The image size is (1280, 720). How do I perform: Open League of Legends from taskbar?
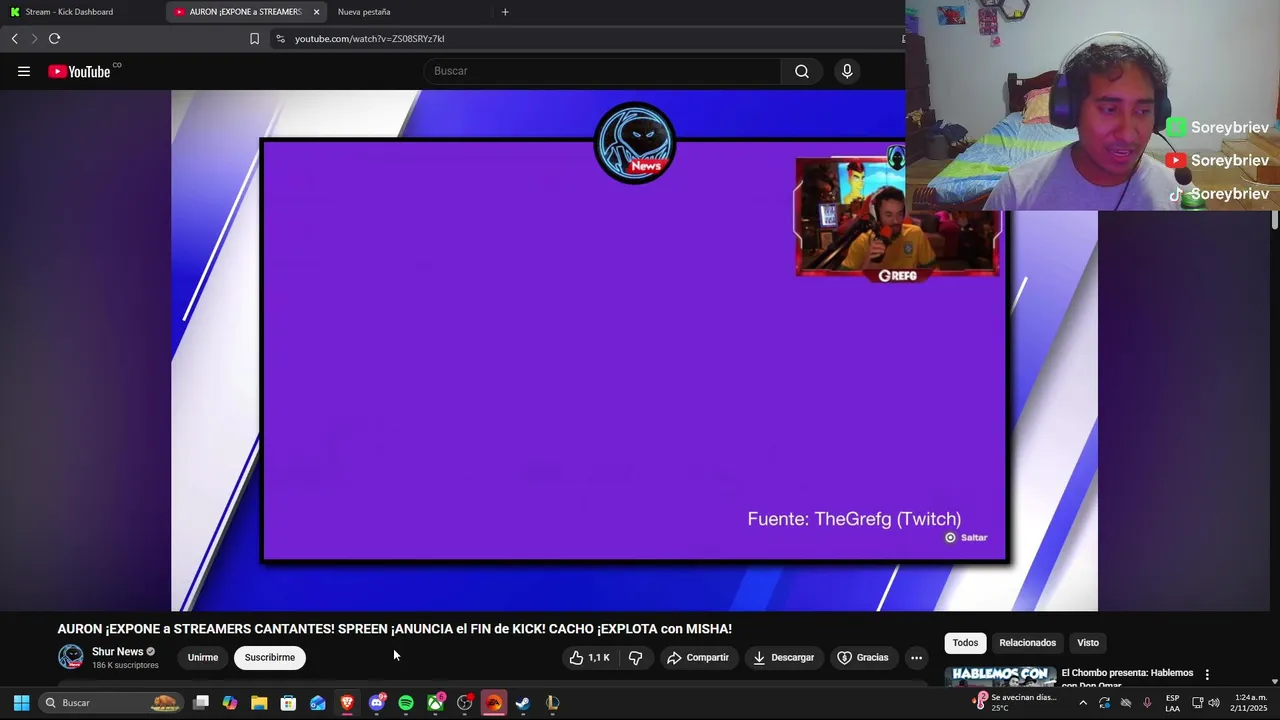click(x=552, y=702)
